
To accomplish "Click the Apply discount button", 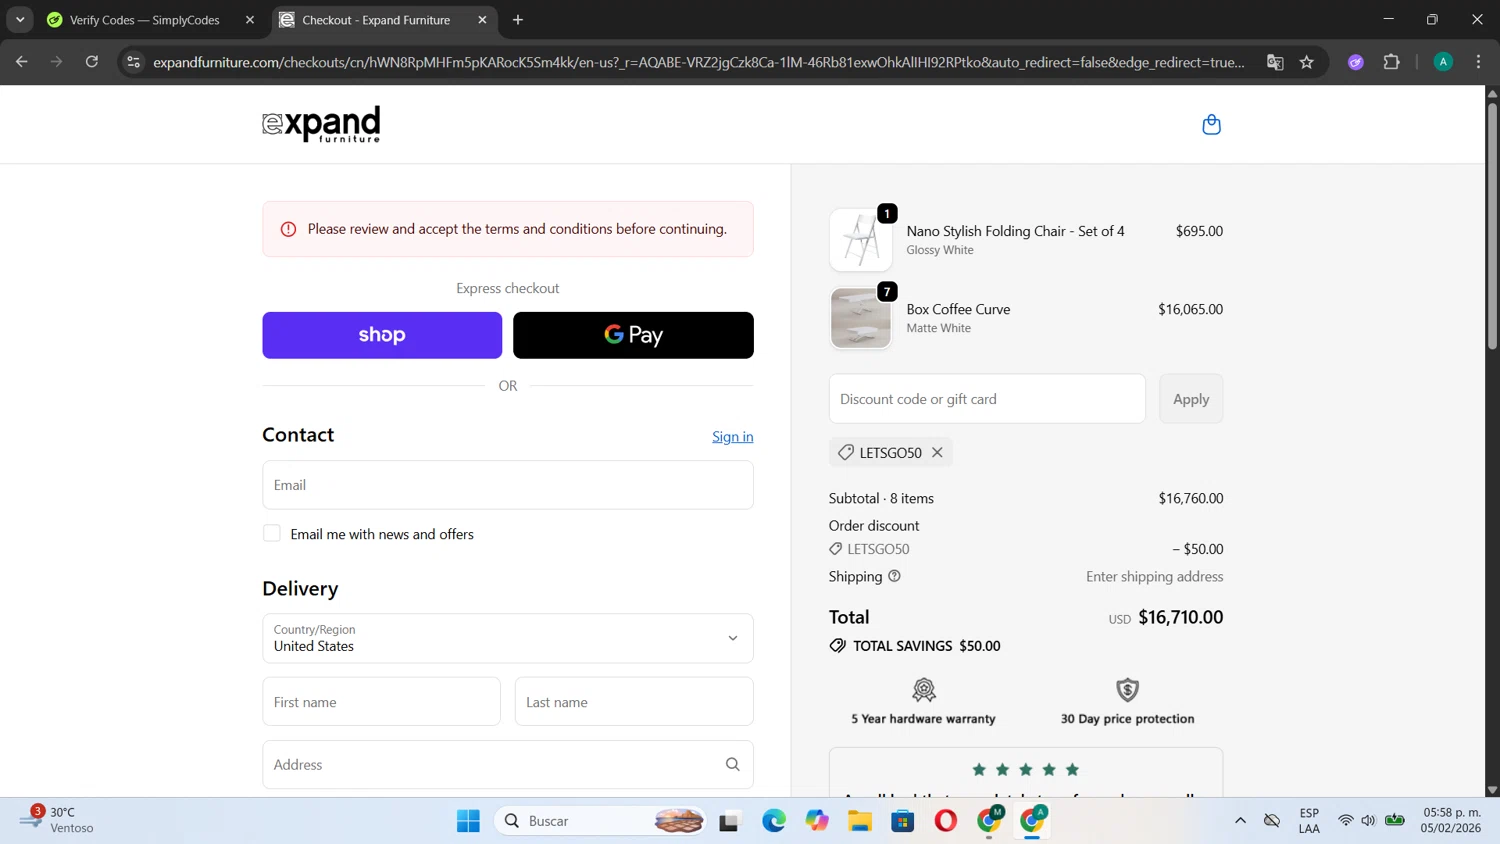I will (x=1191, y=399).
